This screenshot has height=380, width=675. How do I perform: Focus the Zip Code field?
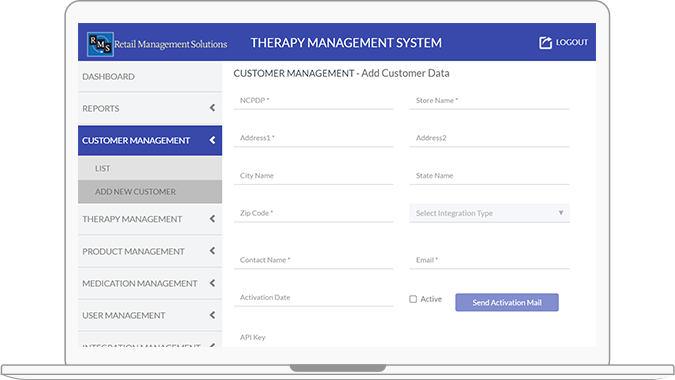tap(313, 213)
